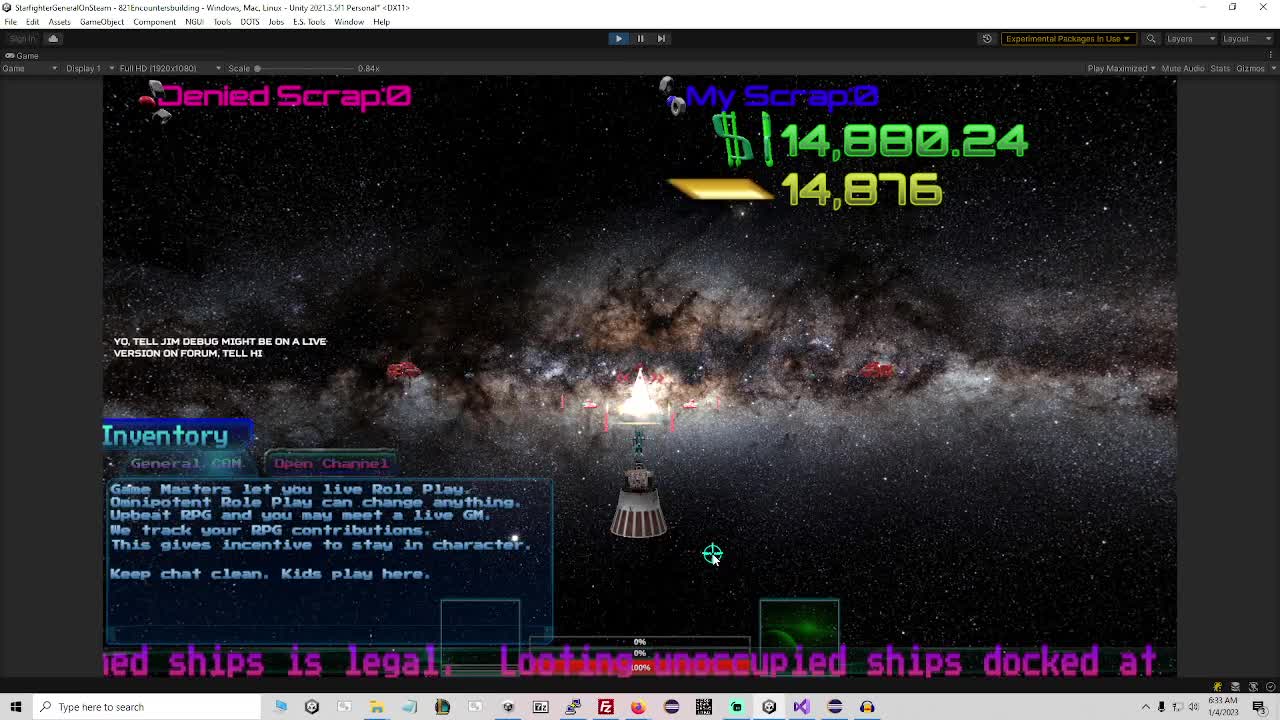Click the Sign in button
The image size is (1280, 720).
point(22,39)
